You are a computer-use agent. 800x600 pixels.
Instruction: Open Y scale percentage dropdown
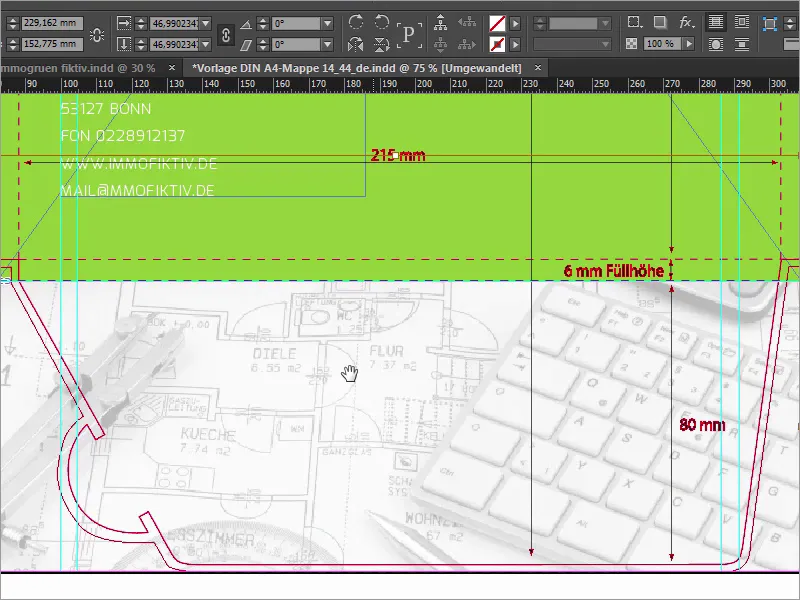(206, 45)
